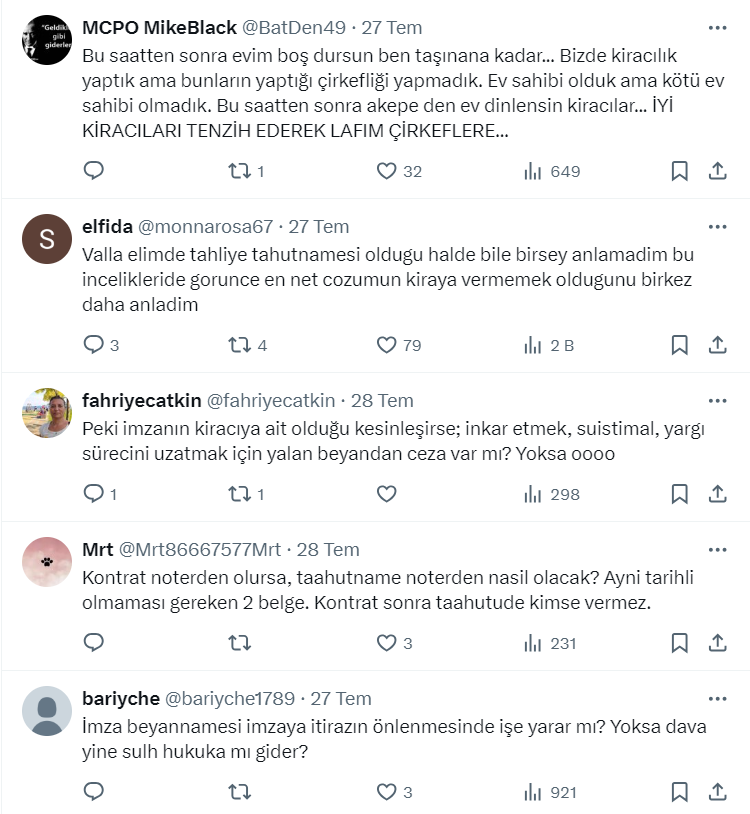Like fahriyecatkin's tweet
750x814 pixels.
pyautogui.click(x=387, y=494)
